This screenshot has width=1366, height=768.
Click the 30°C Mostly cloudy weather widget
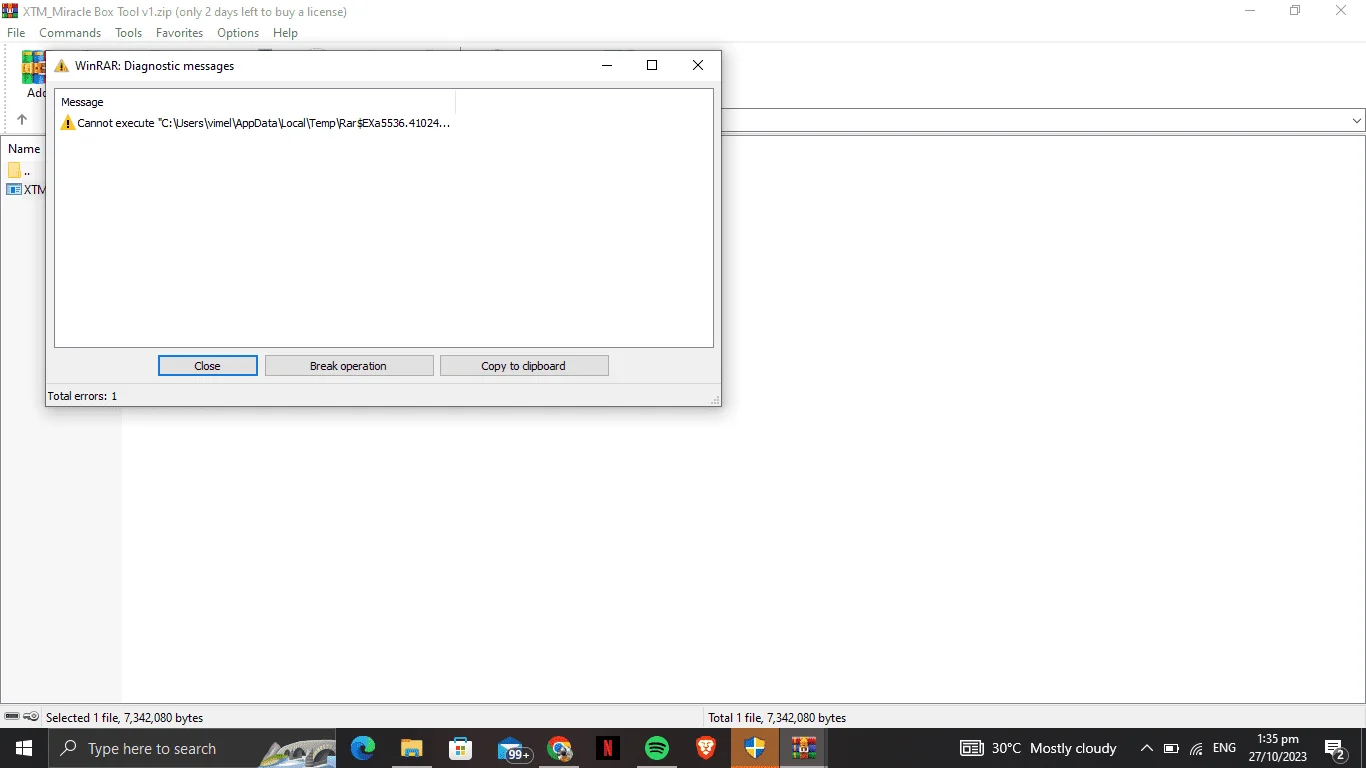click(x=1038, y=748)
